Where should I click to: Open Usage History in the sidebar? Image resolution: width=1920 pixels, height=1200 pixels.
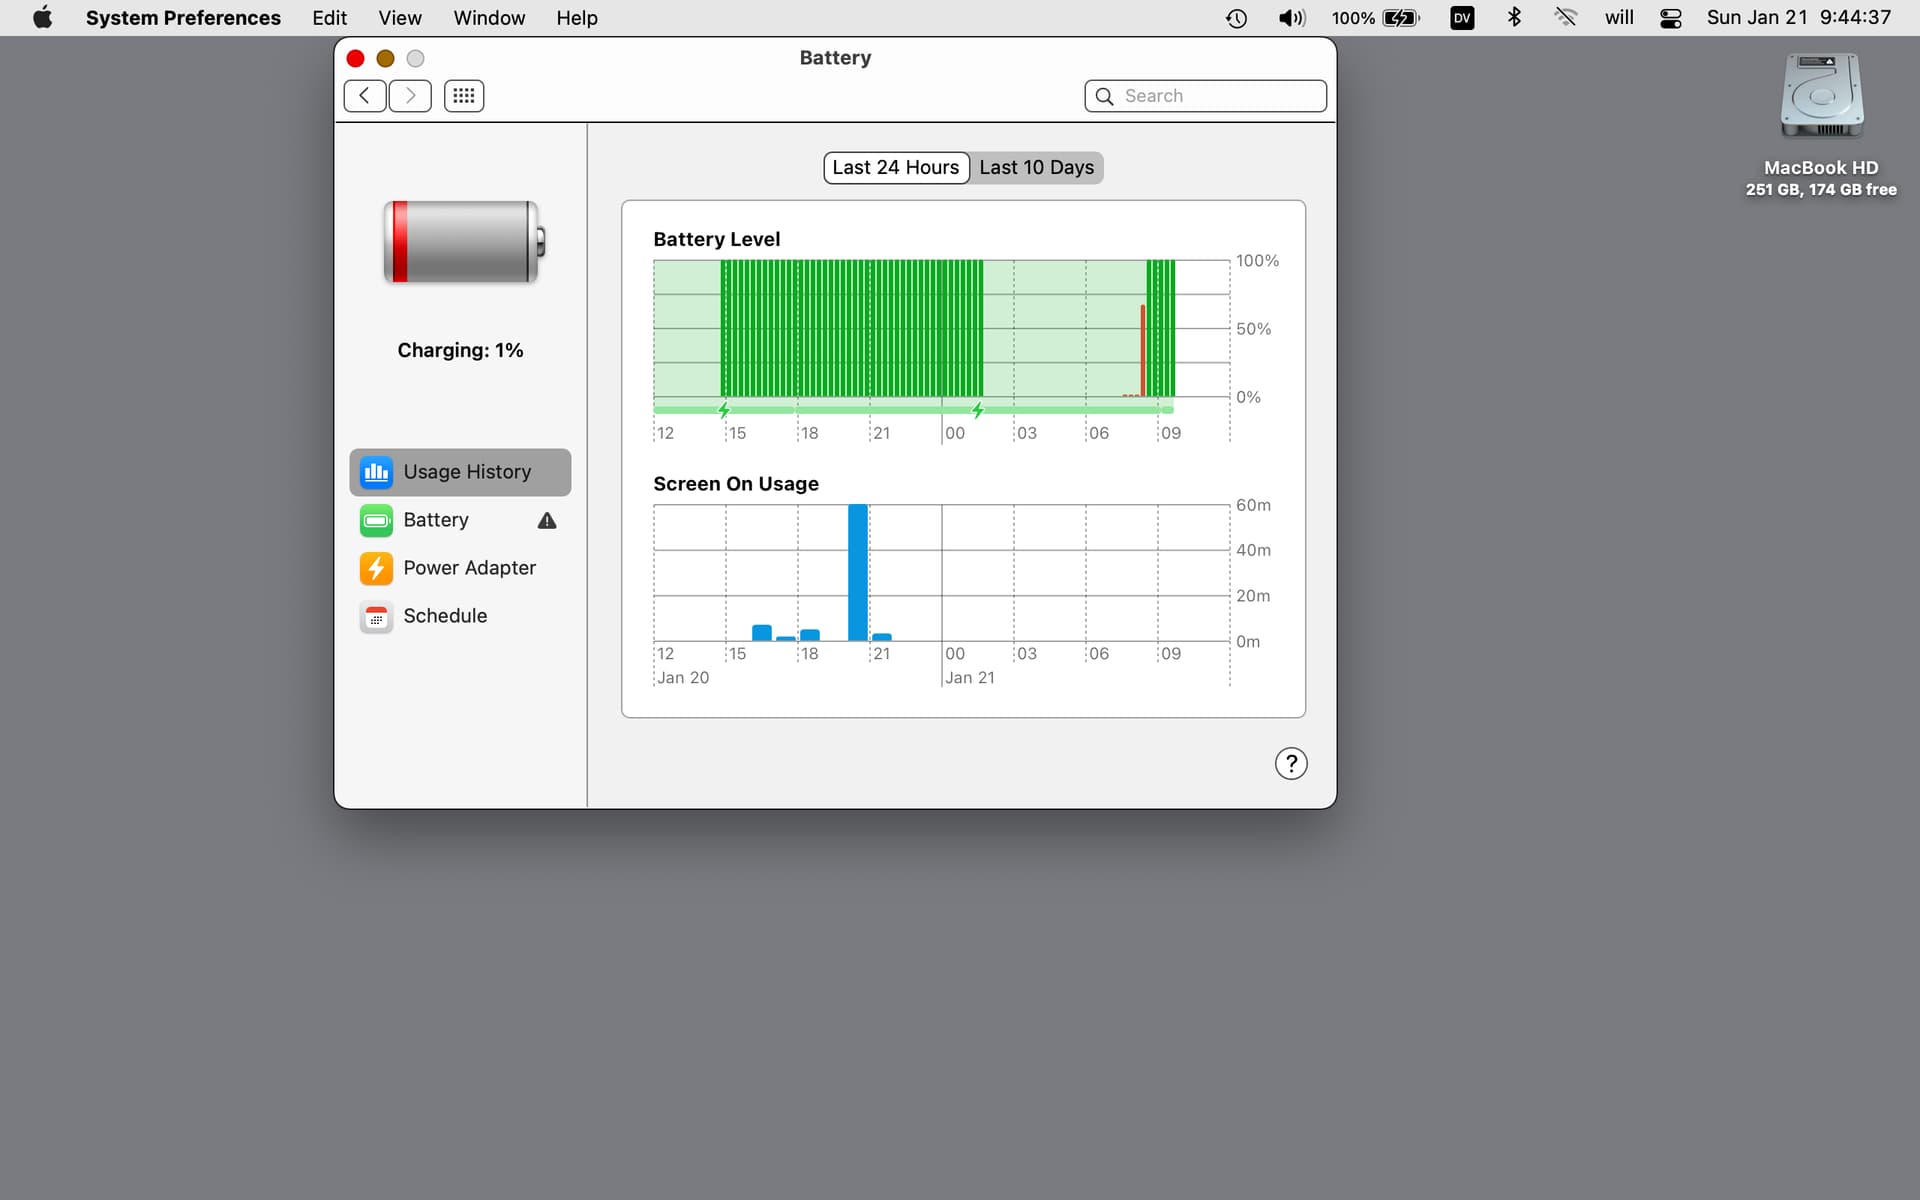click(460, 472)
